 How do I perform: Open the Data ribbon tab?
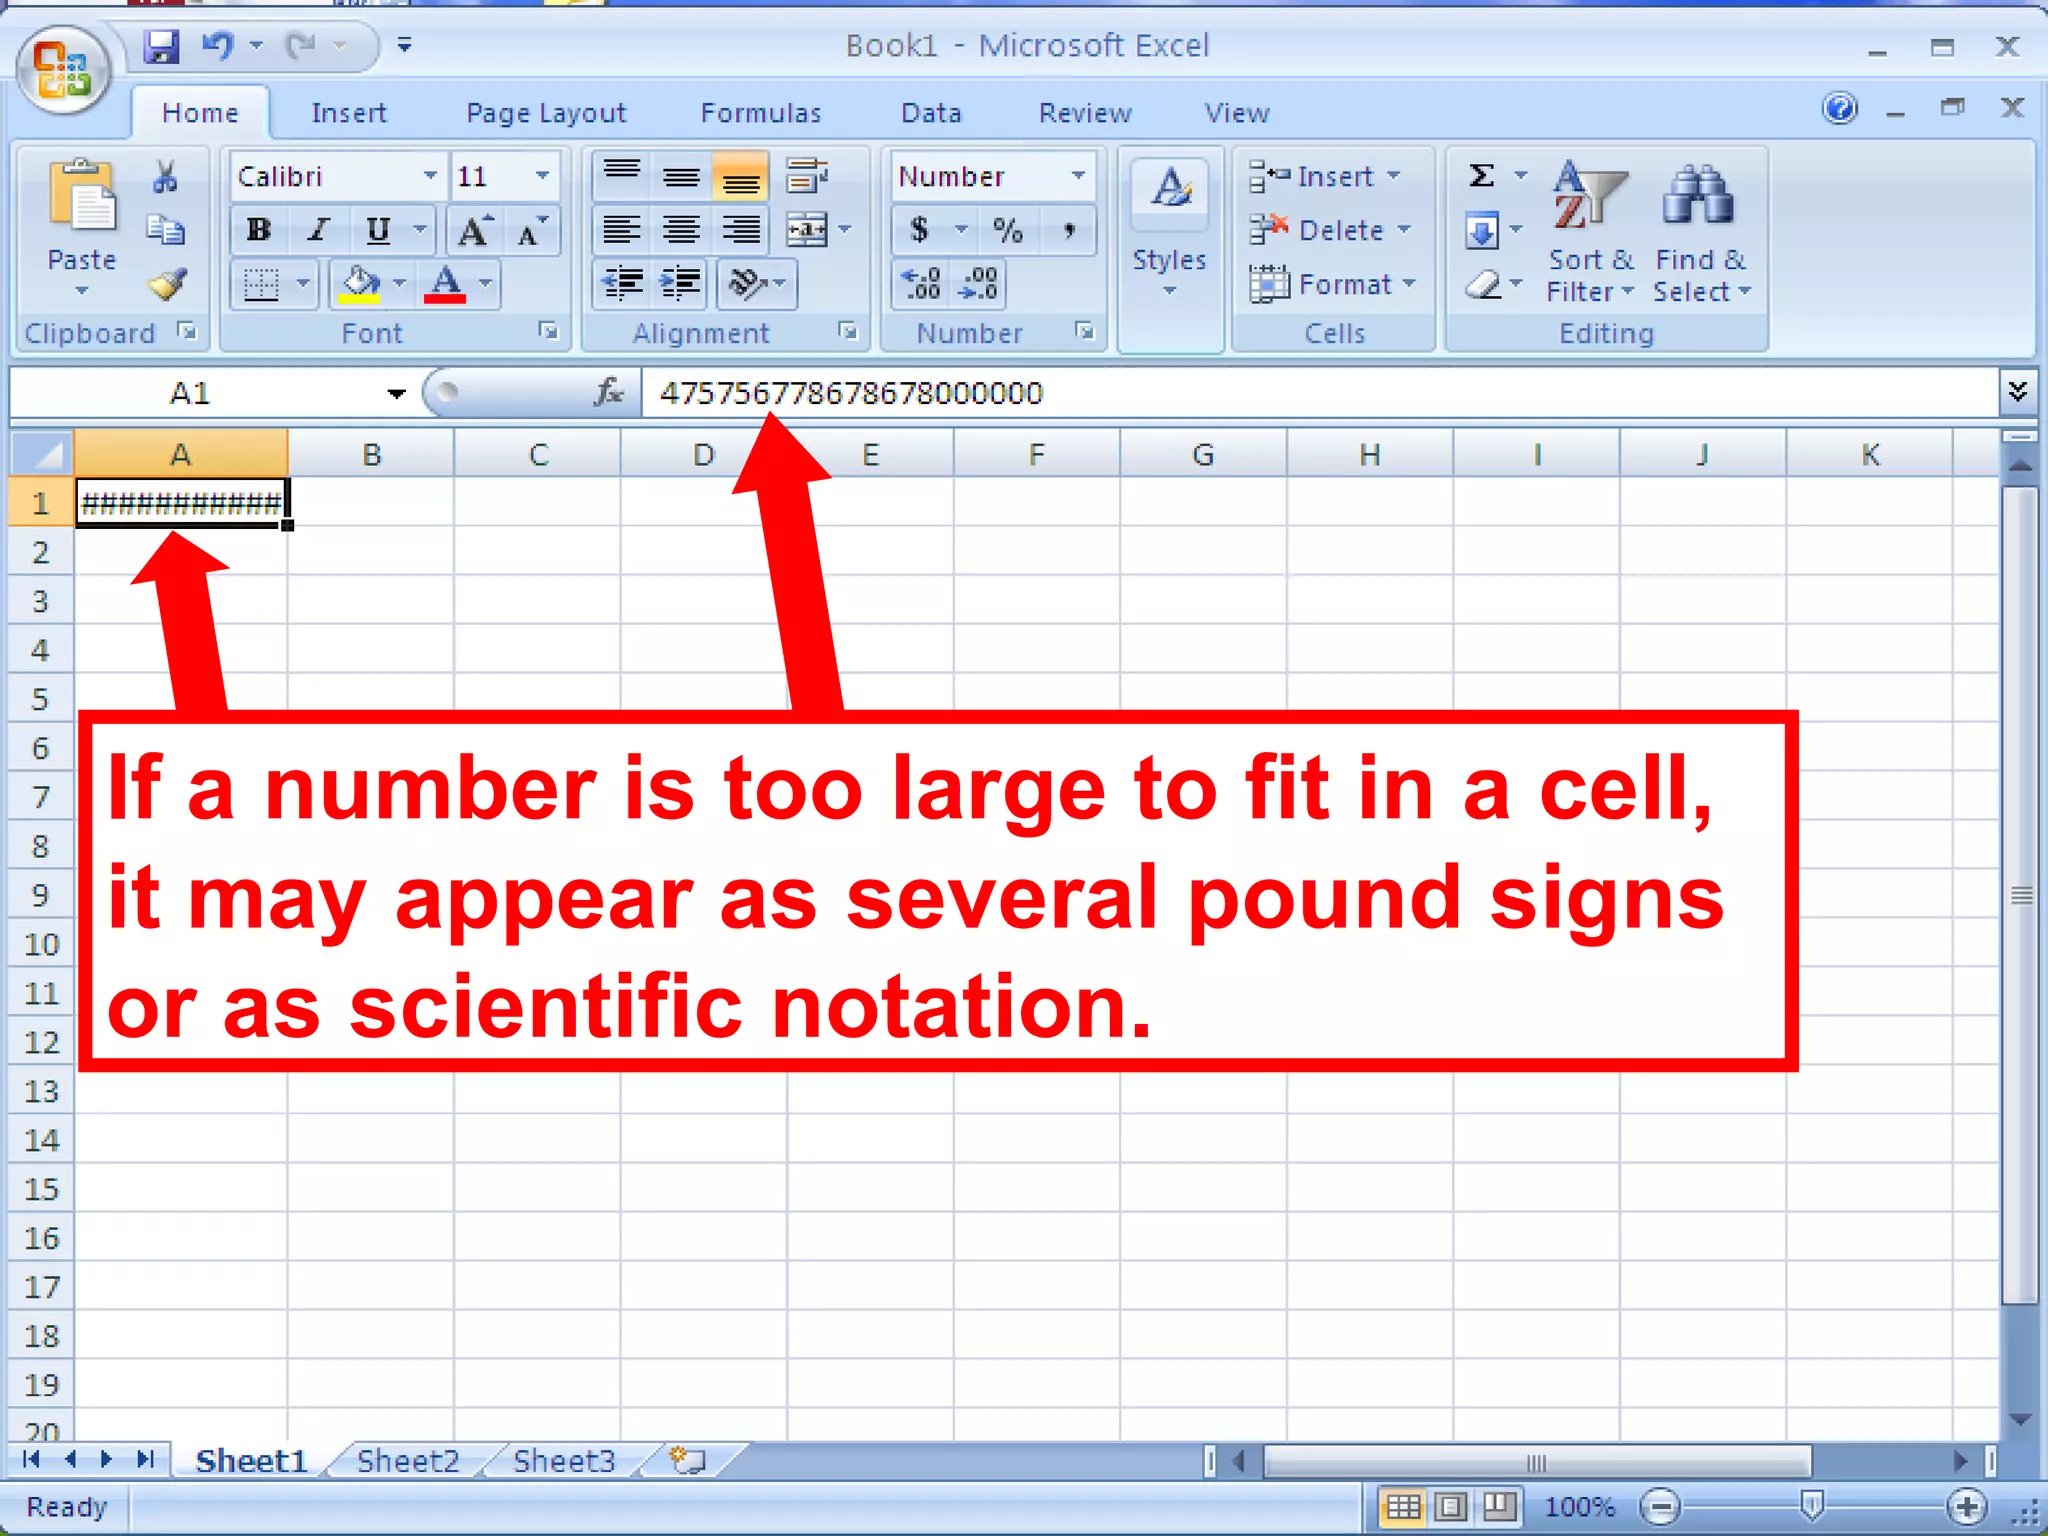coord(931,113)
